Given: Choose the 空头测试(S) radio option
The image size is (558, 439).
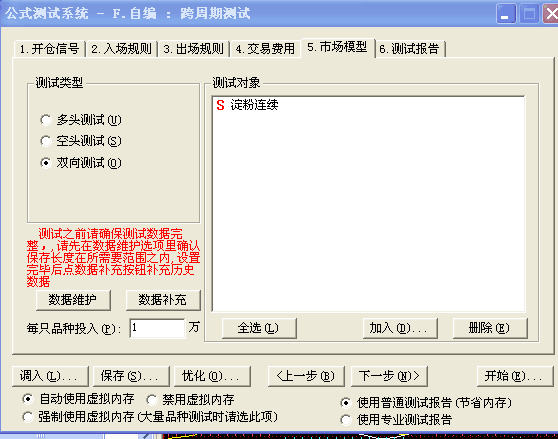Looking at the screenshot, I should point(81,141).
